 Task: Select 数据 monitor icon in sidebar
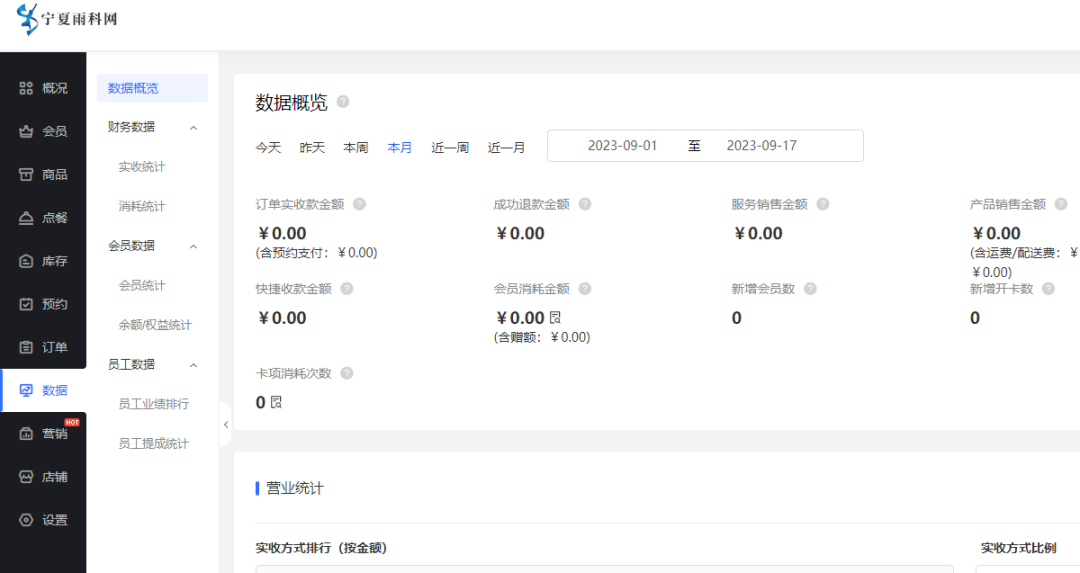[x=26, y=390]
